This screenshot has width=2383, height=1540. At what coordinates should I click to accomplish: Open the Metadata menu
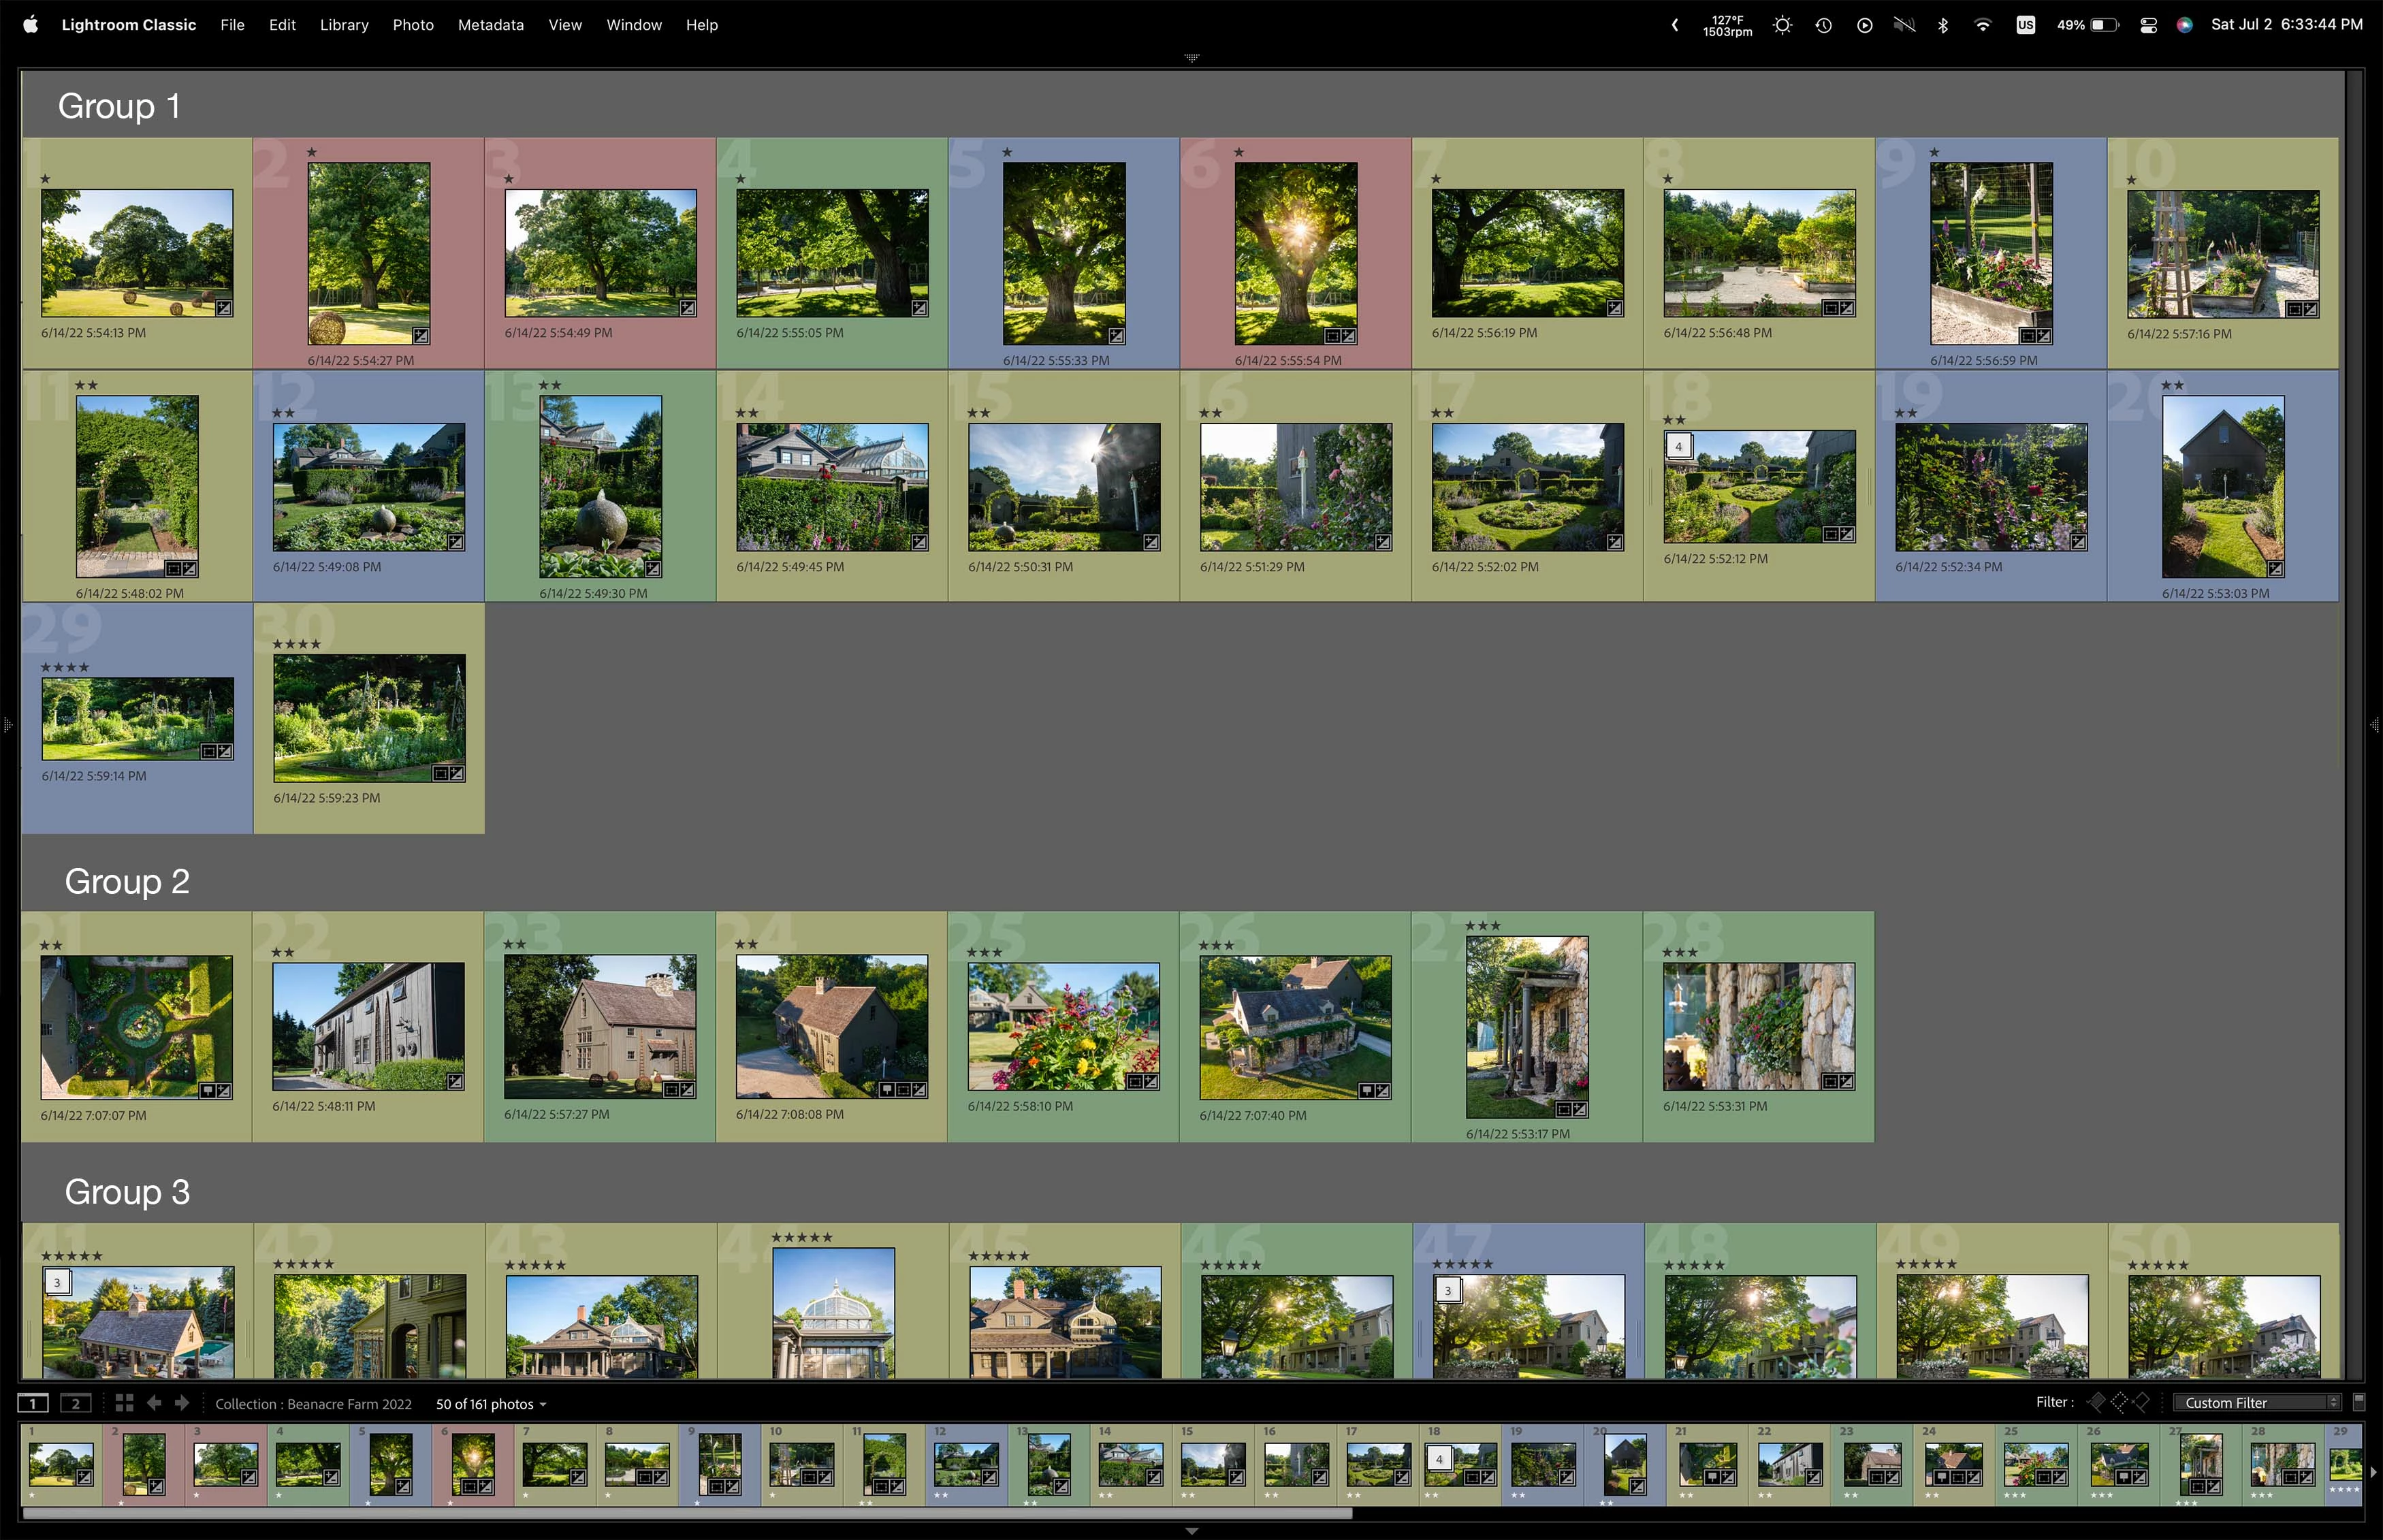click(x=490, y=25)
